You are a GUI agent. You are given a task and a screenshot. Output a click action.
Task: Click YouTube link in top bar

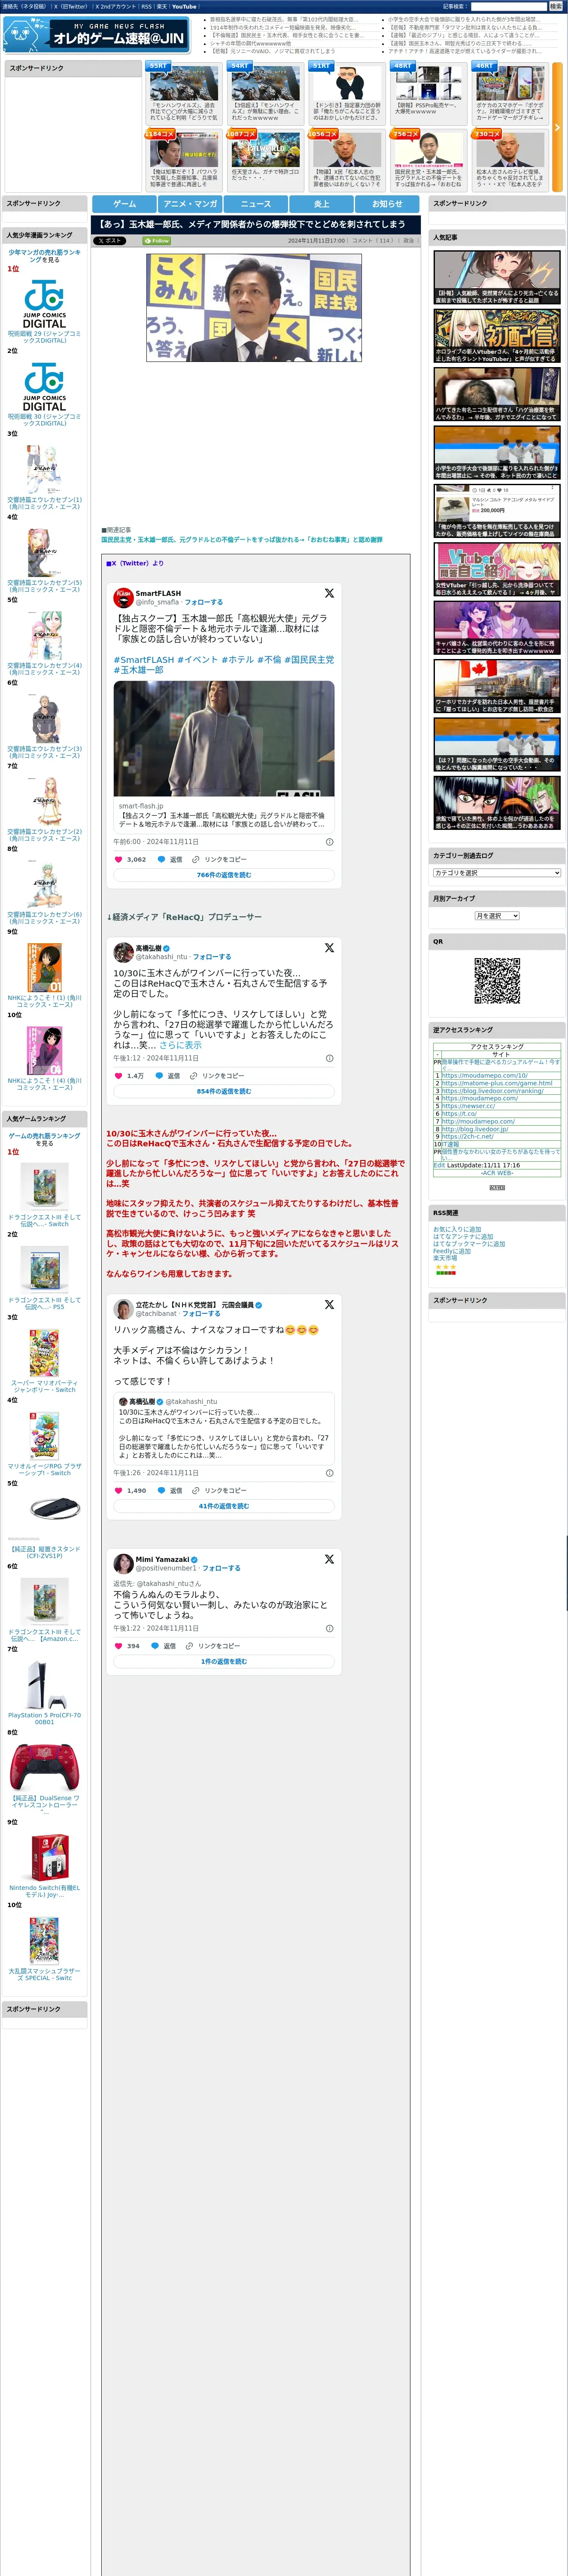pyautogui.click(x=184, y=6)
